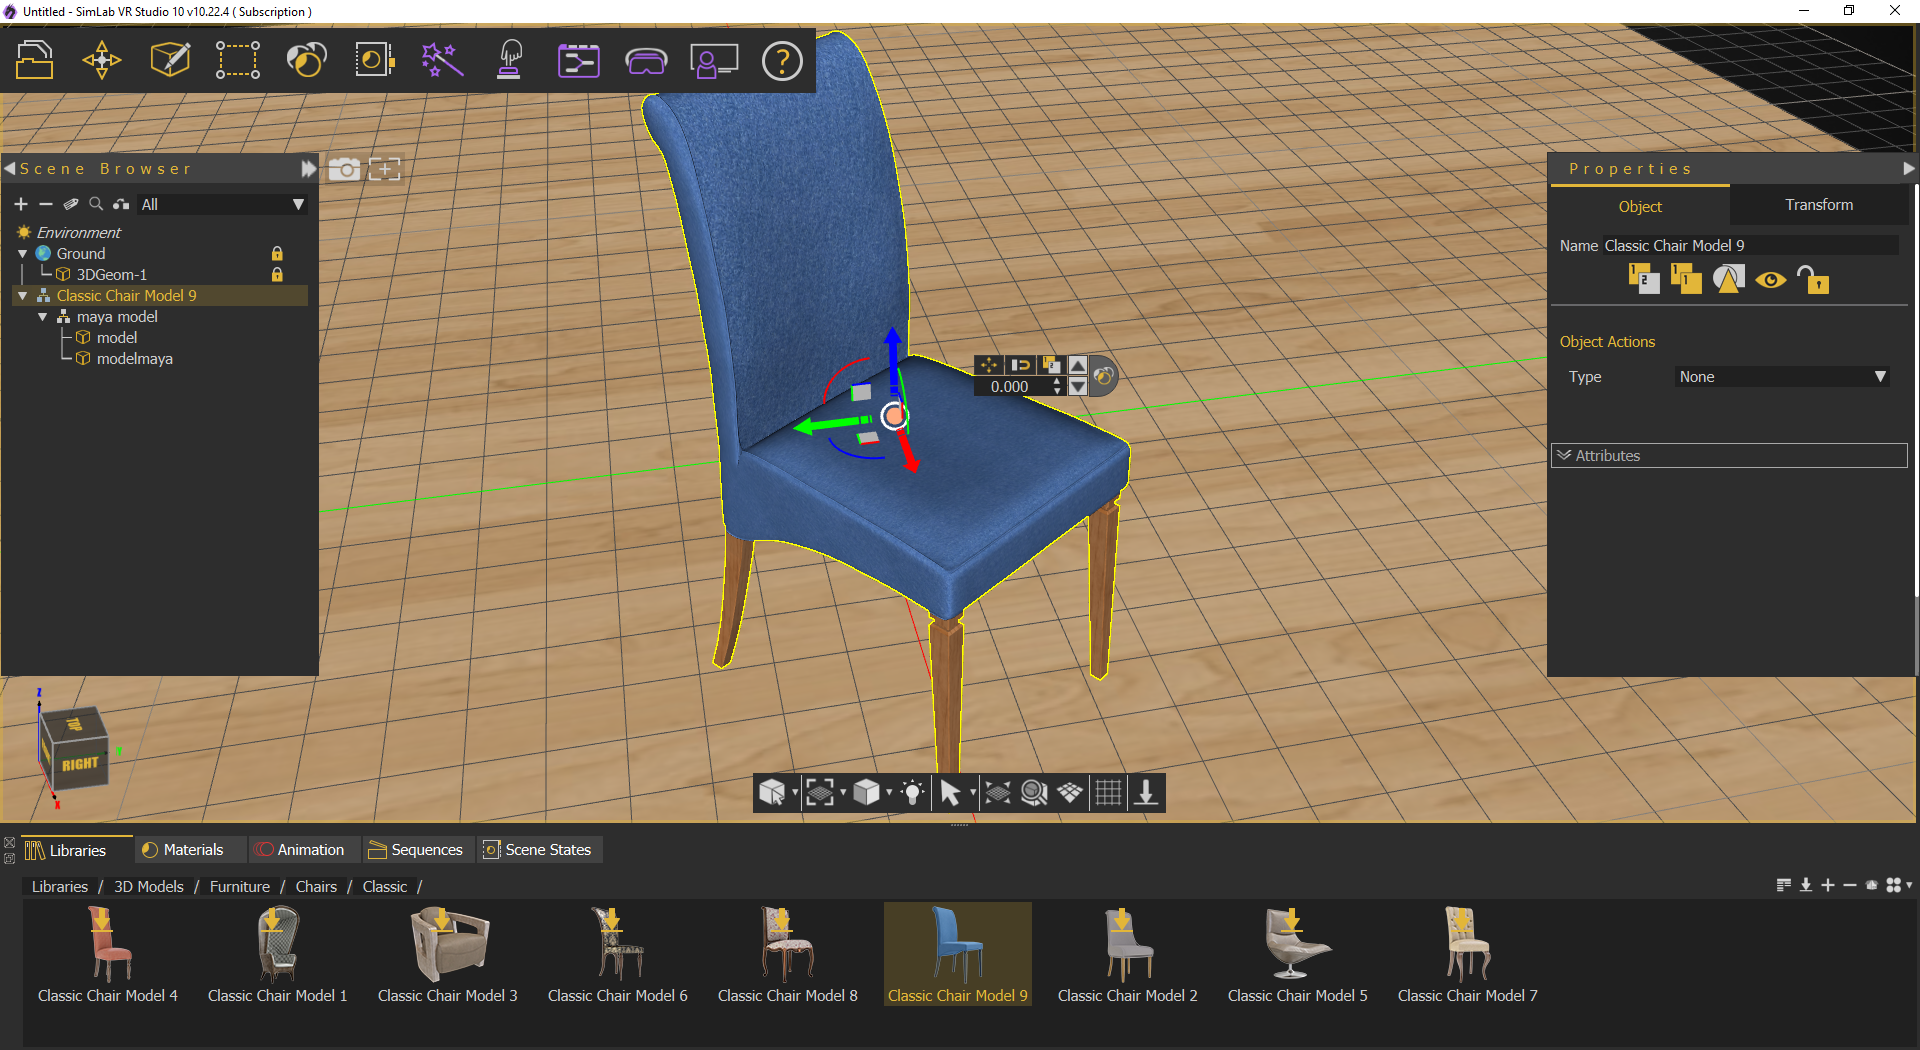Toggle visibility eye in Properties panel
The height and width of the screenshot is (1050, 1920).
click(x=1770, y=280)
